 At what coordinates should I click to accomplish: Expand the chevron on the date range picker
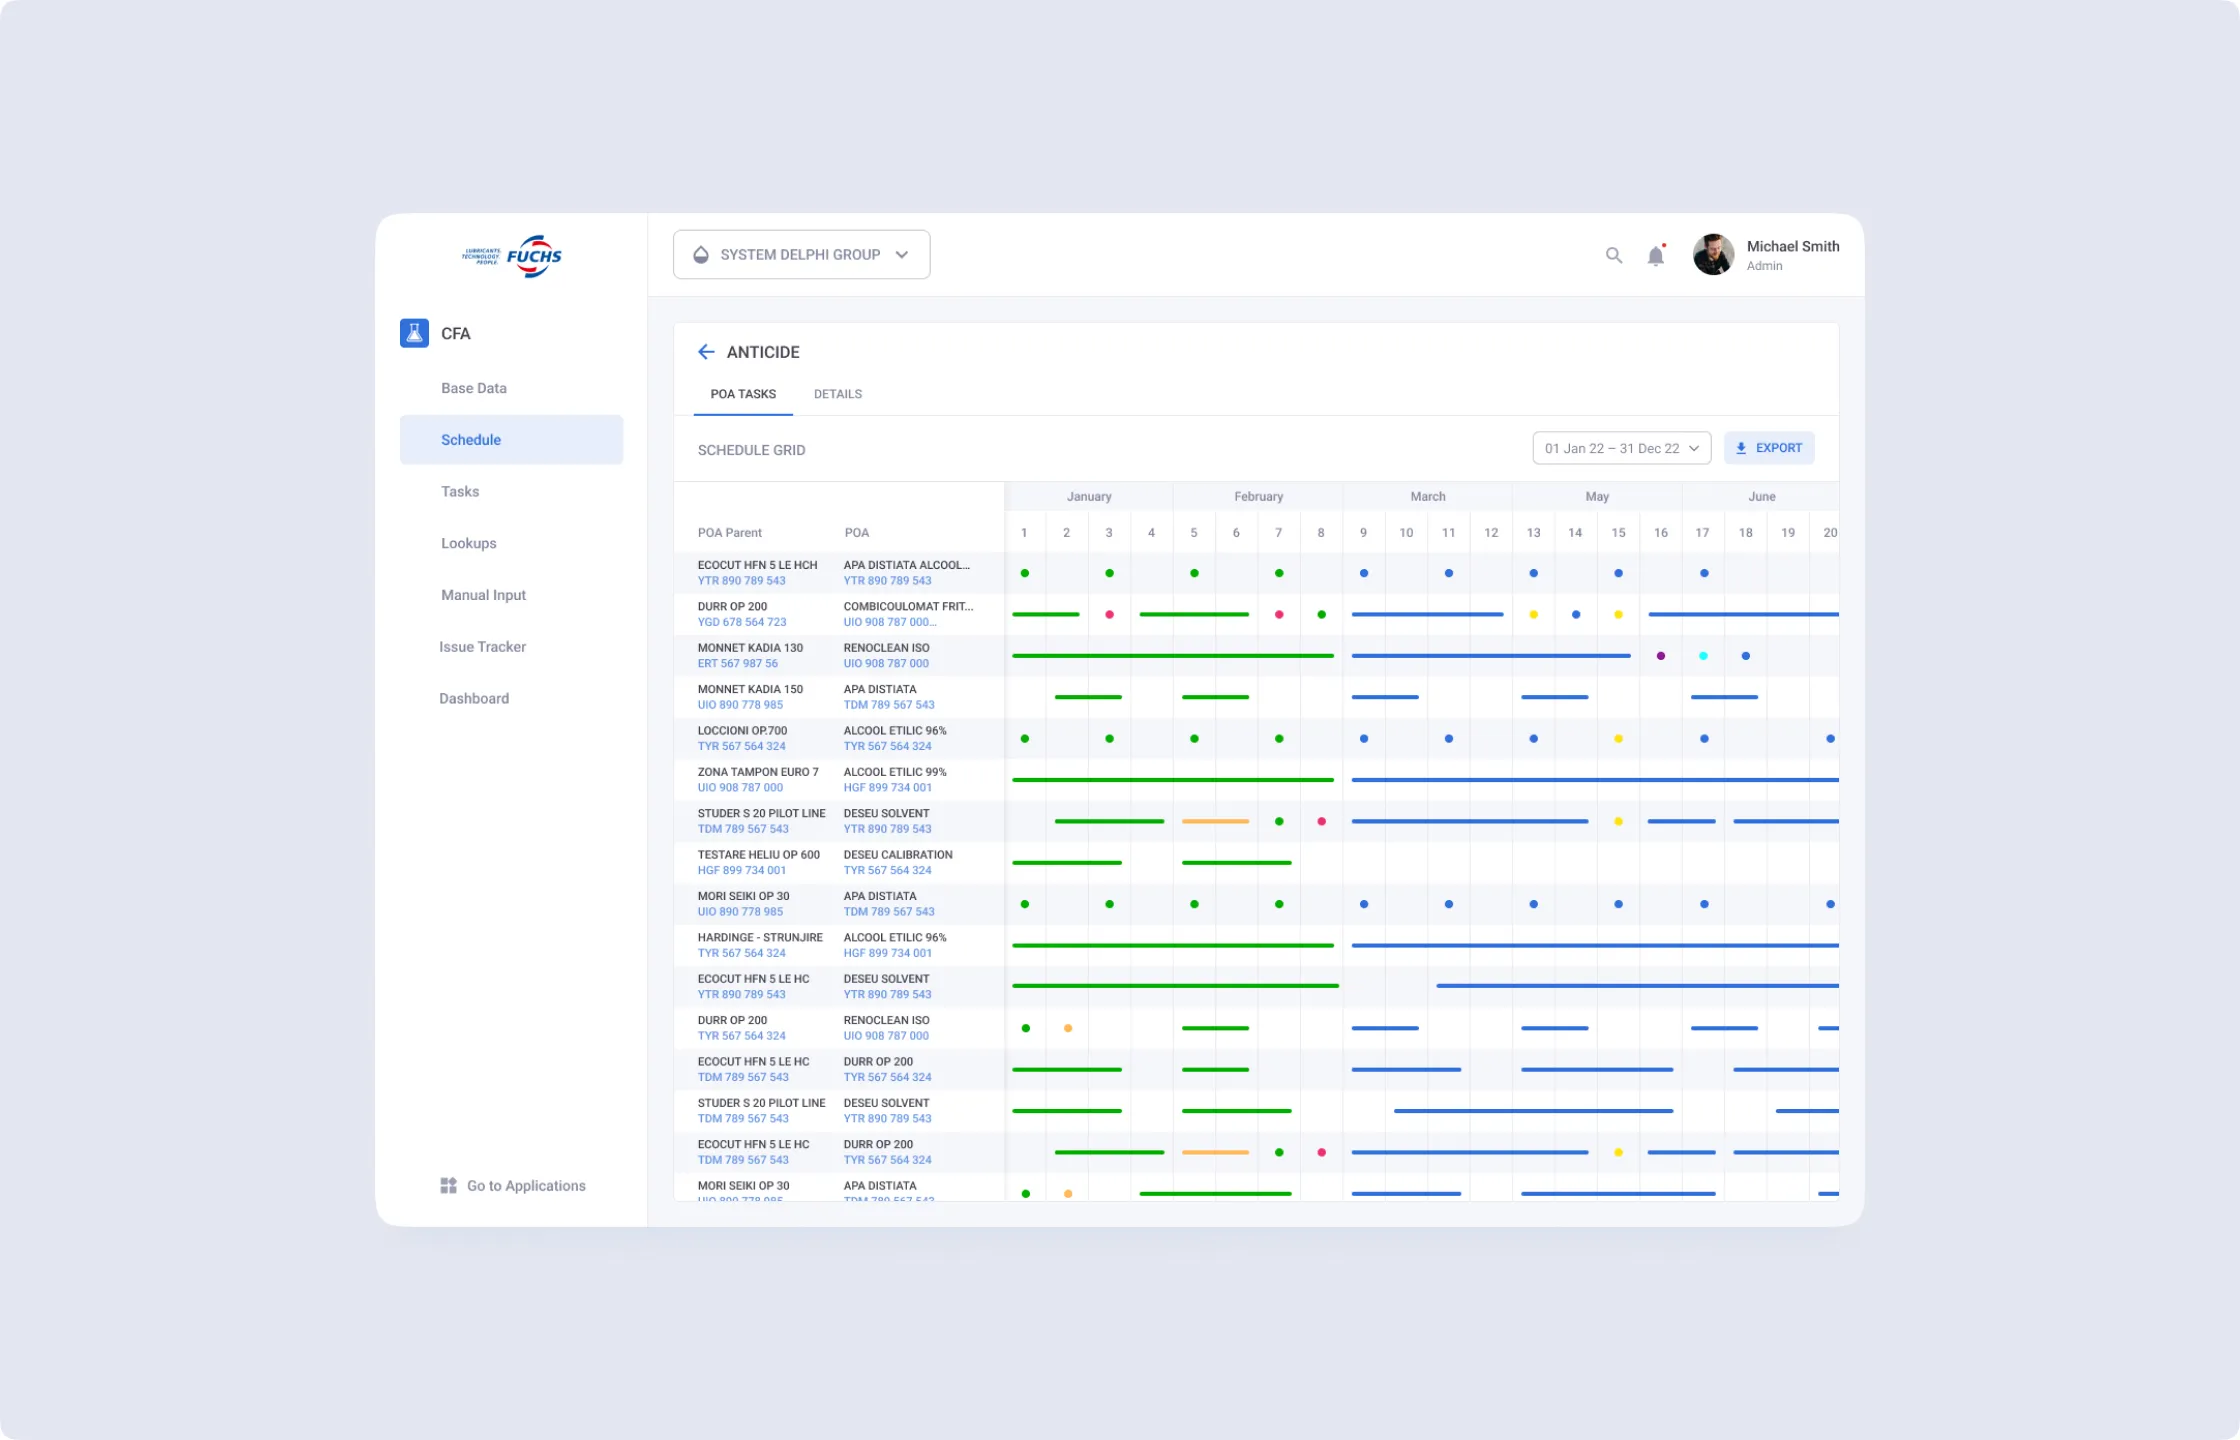click(1694, 448)
